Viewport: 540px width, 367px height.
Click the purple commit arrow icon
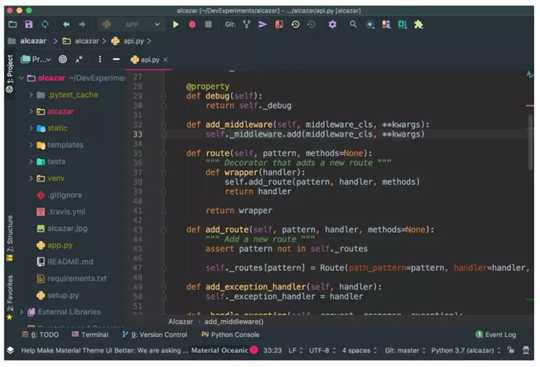[262, 24]
